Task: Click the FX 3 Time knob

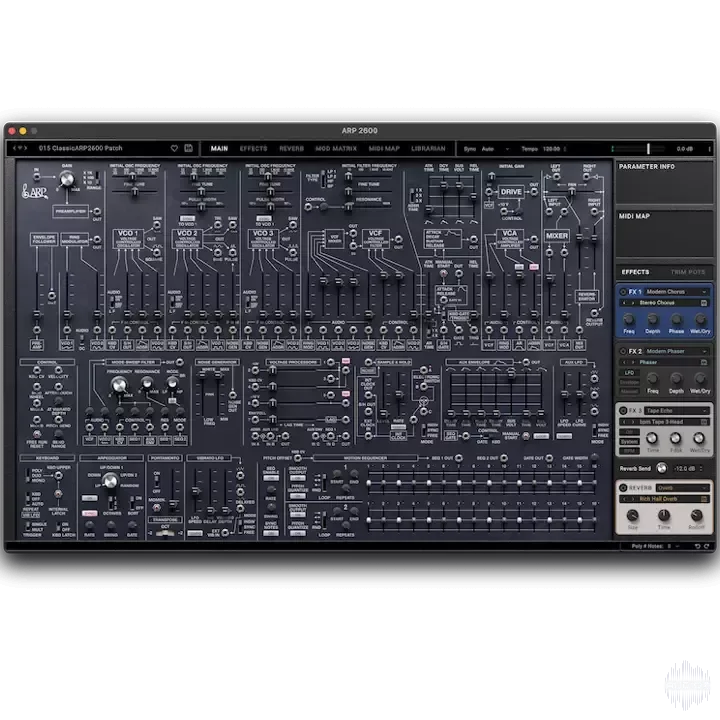Action: pyautogui.click(x=652, y=438)
